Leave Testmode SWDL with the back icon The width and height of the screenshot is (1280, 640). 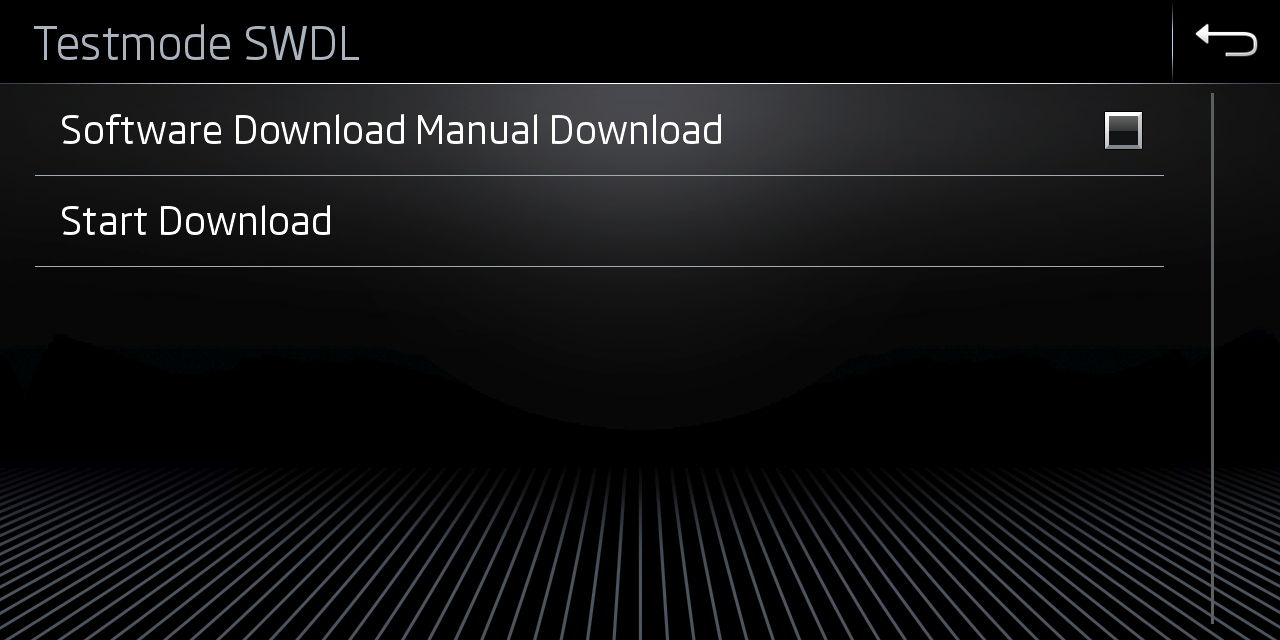pos(1226,40)
